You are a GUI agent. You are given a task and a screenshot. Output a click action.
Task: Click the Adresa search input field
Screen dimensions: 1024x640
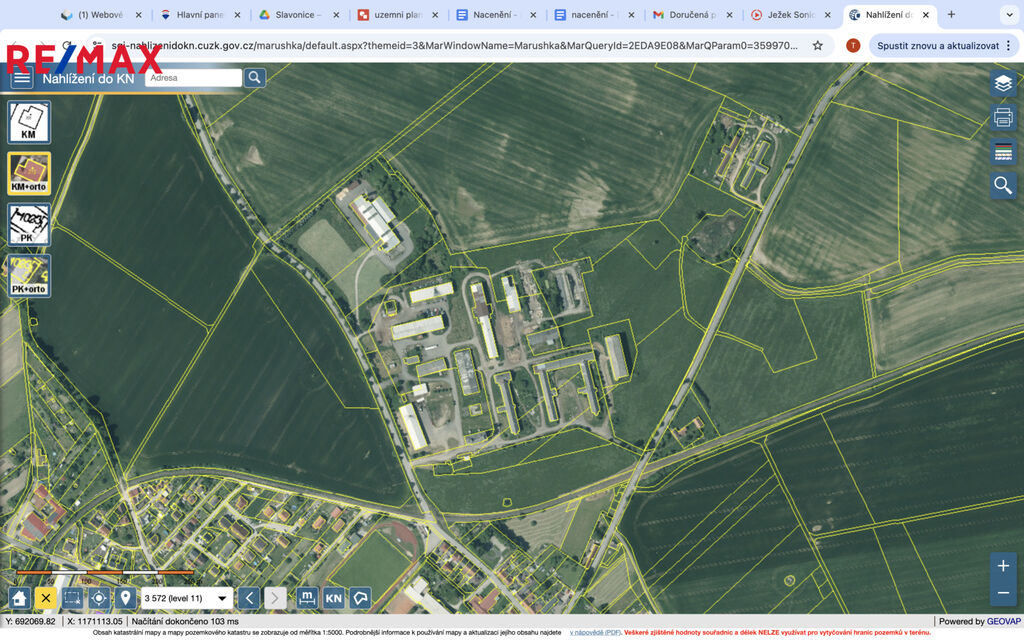pos(194,78)
